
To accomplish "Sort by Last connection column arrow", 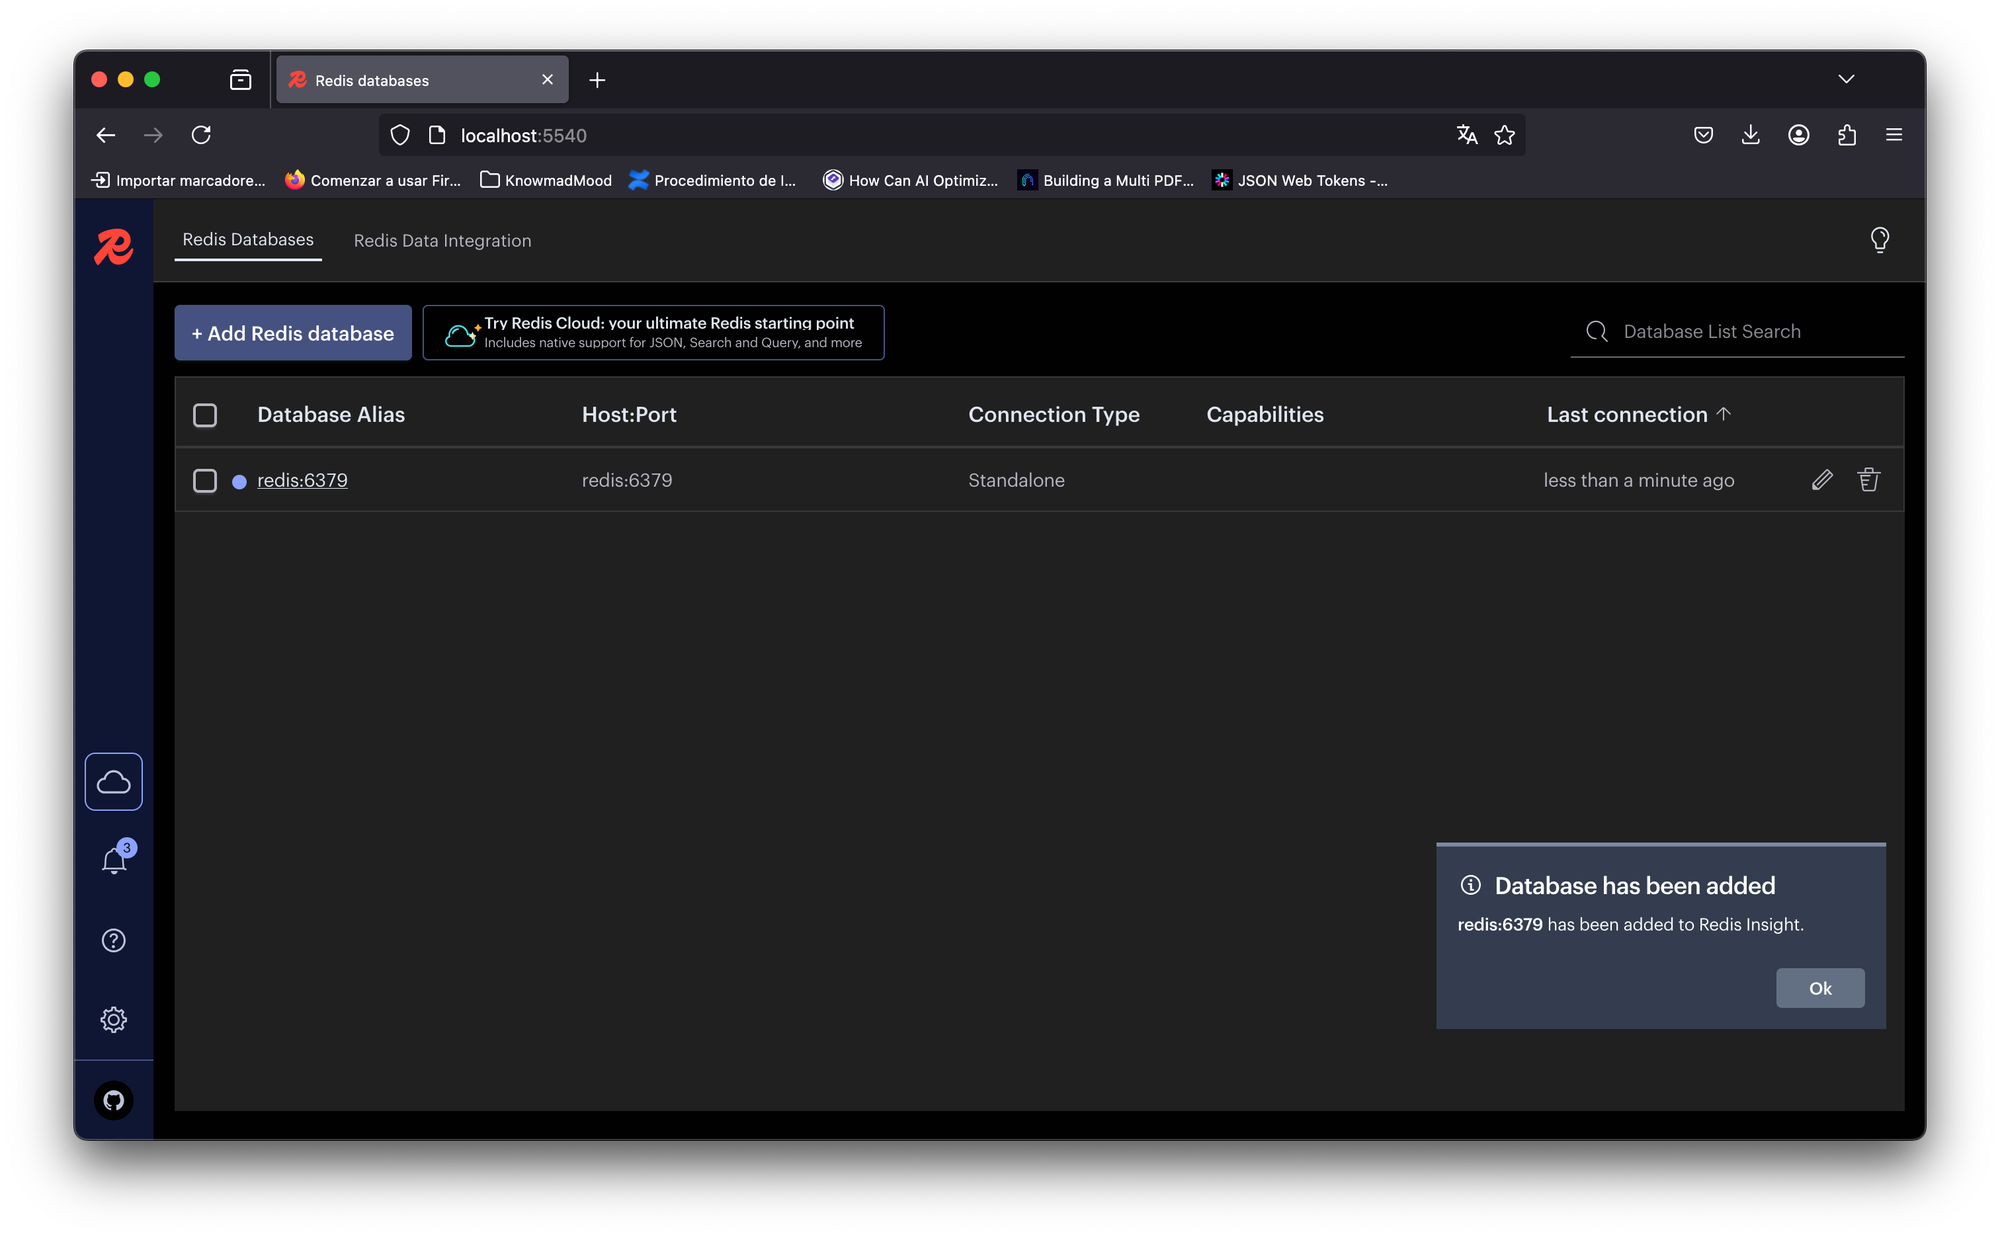I will 1723,414.
